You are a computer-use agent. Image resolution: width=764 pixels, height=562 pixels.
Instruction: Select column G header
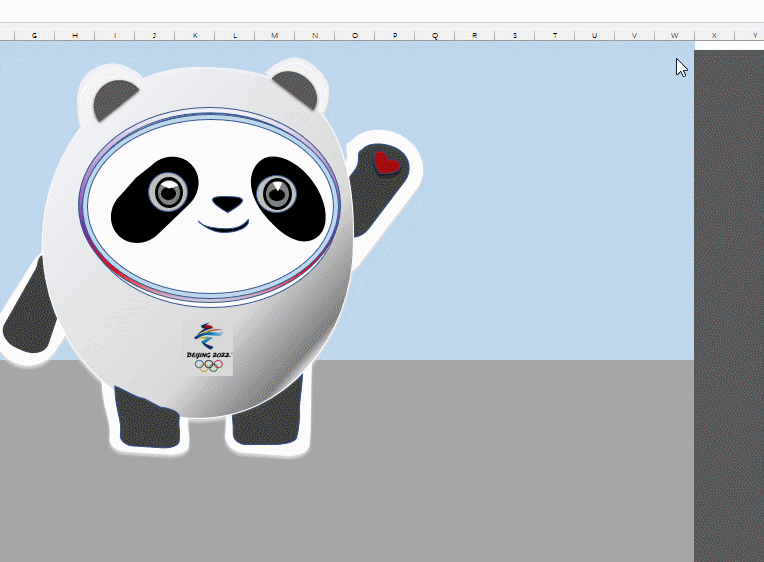click(x=35, y=35)
